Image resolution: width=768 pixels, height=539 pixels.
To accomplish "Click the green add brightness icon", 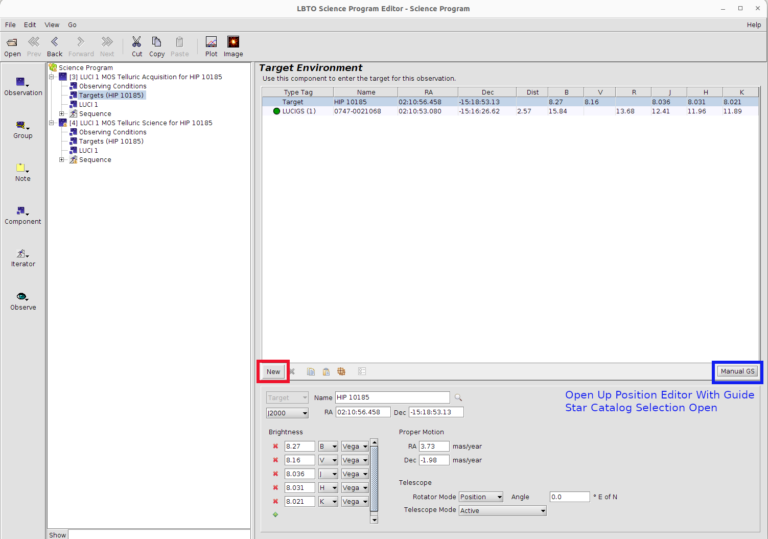I will coord(275,514).
